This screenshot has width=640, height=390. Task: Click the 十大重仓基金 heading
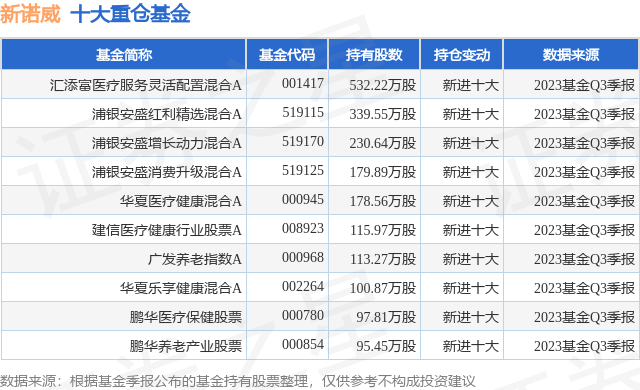130,14
